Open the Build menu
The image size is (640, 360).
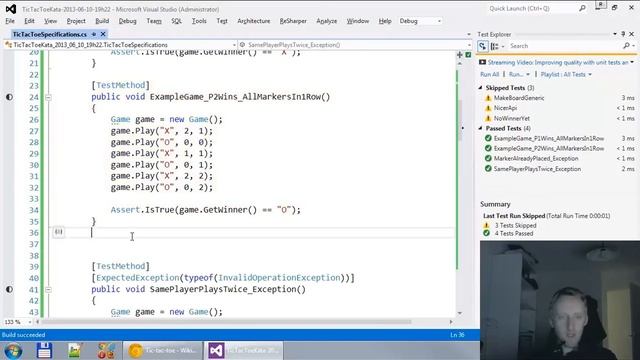pos(102,21)
